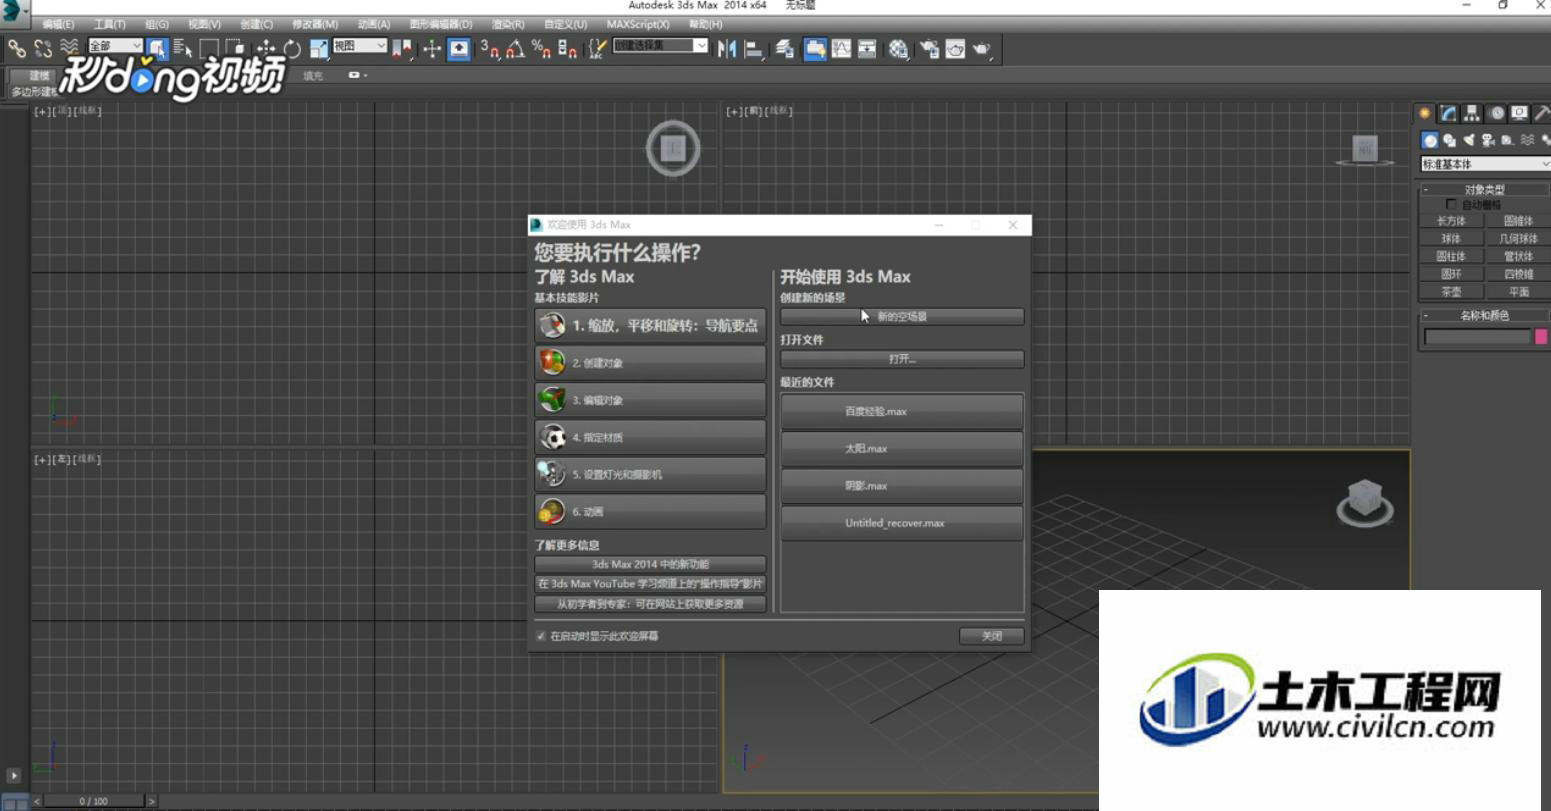Click the pink object color swatch
The height and width of the screenshot is (811, 1551).
coord(1541,337)
